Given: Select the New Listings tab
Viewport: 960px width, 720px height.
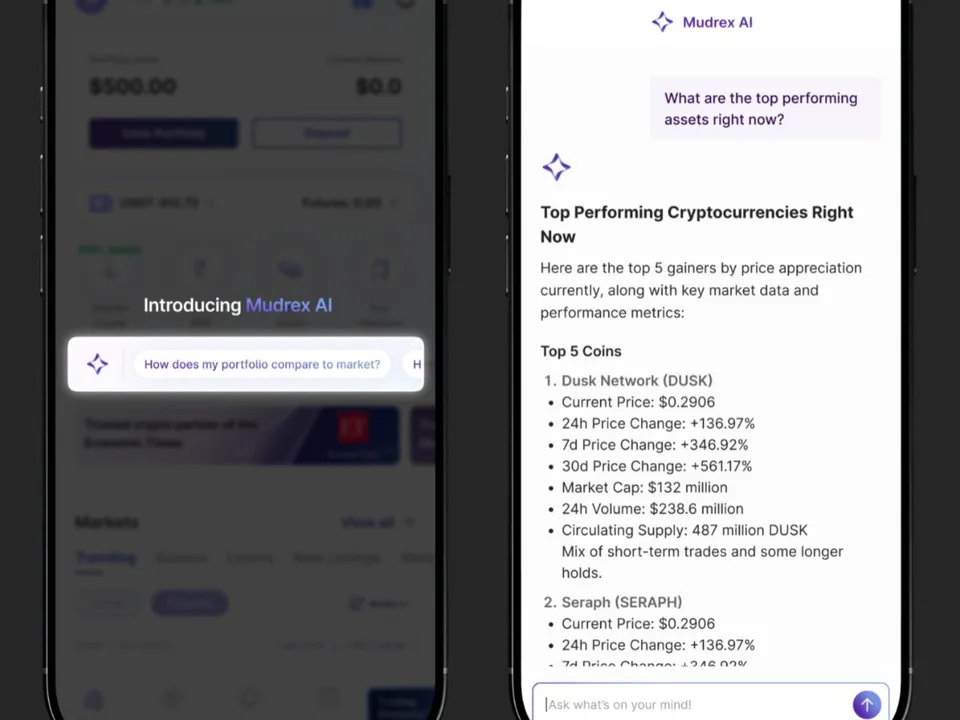Looking at the screenshot, I should [x=337, y=558].
